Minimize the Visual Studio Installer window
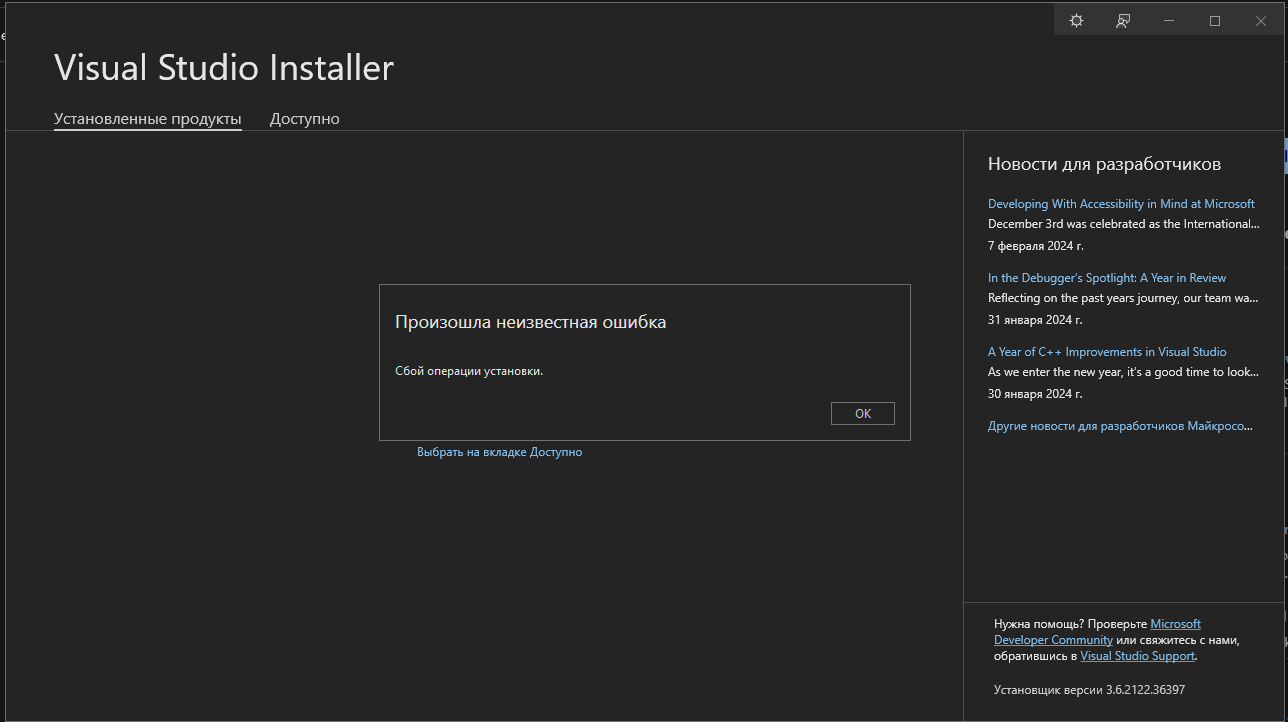The height and width of the screenshot is (722, 1288). tap(1169, 20)
